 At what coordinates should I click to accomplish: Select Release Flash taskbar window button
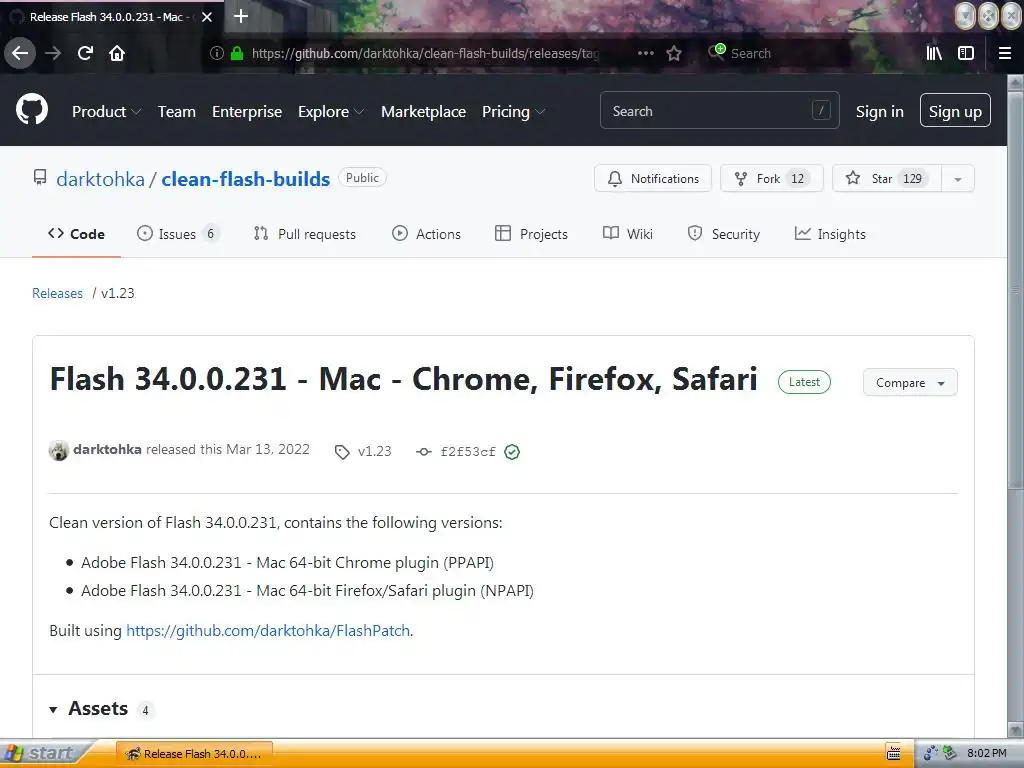[x=194, y=754]
